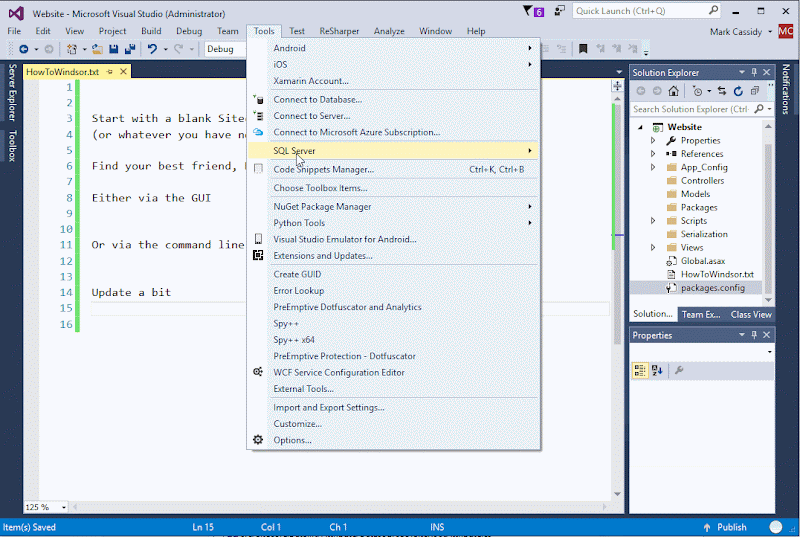
Task: Sort properties alphabetically in Properties panel
Action: (657, 370)
